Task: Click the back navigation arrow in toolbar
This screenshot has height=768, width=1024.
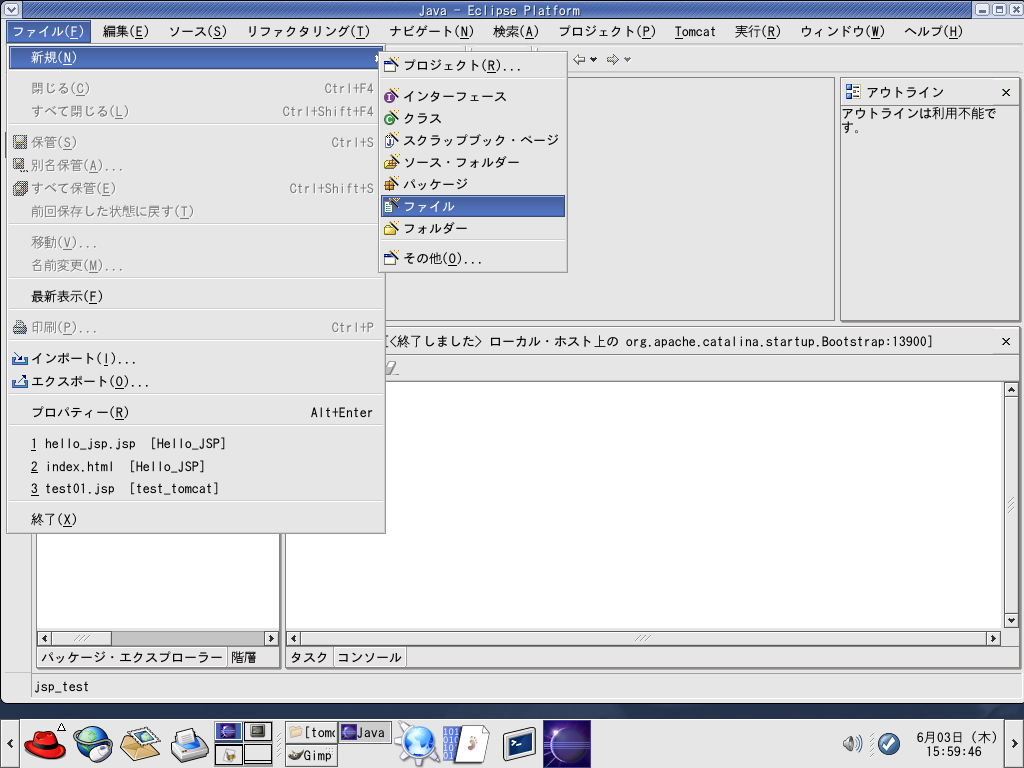Action: point(579,59)
